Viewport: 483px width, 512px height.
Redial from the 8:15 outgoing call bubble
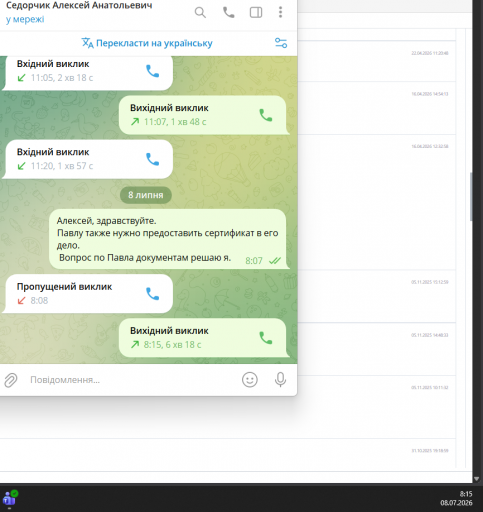266,338
